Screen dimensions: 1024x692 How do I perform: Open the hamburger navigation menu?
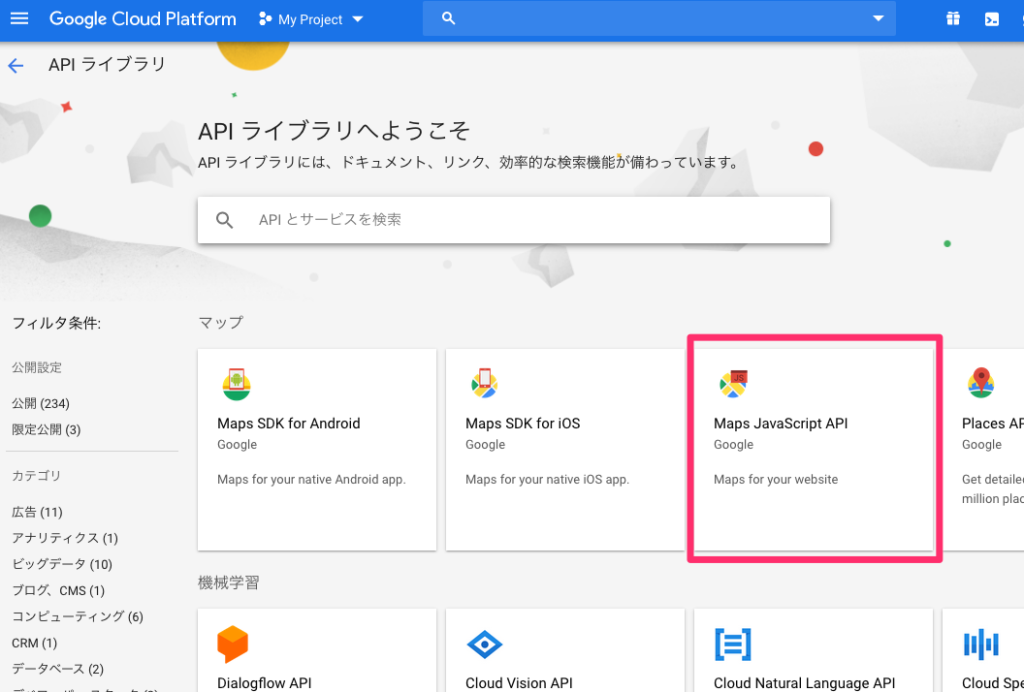[20, 18]
